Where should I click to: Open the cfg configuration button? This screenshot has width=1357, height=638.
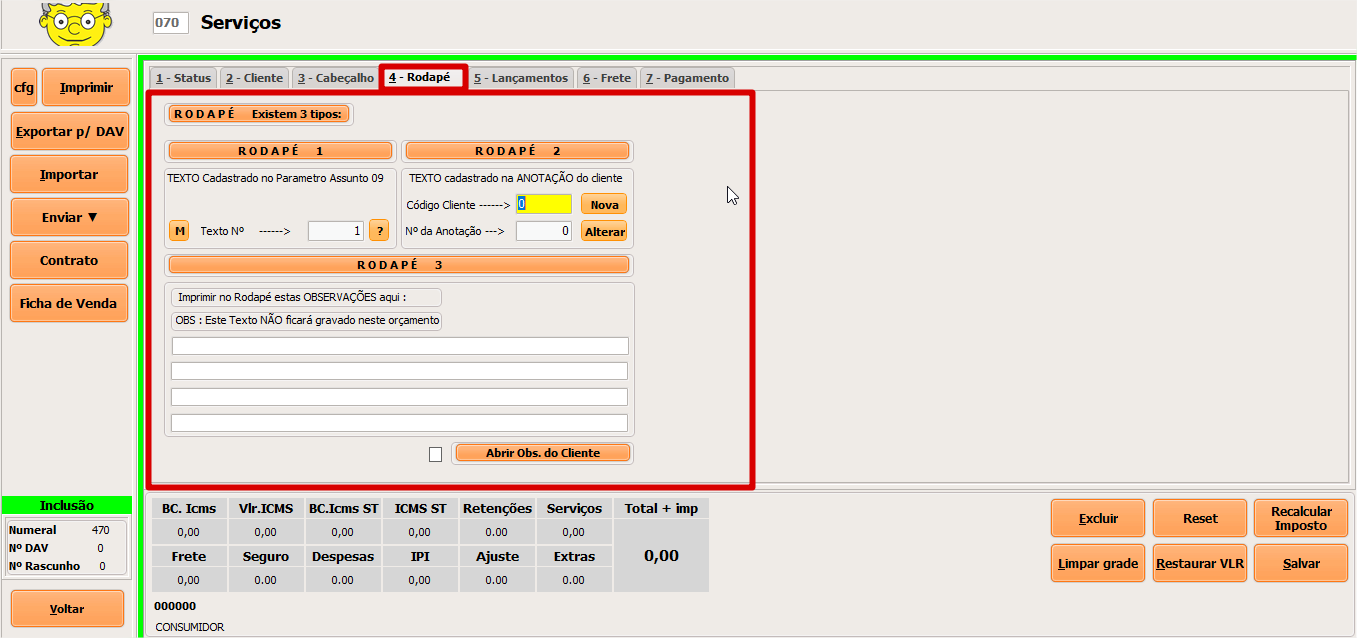(x=24, y=88)
